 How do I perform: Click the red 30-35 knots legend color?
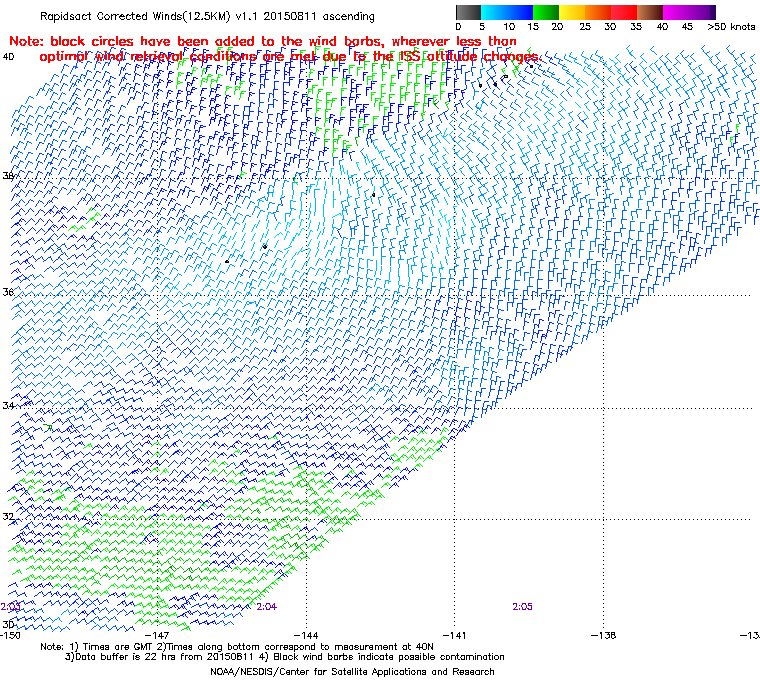tap(623, 12)
